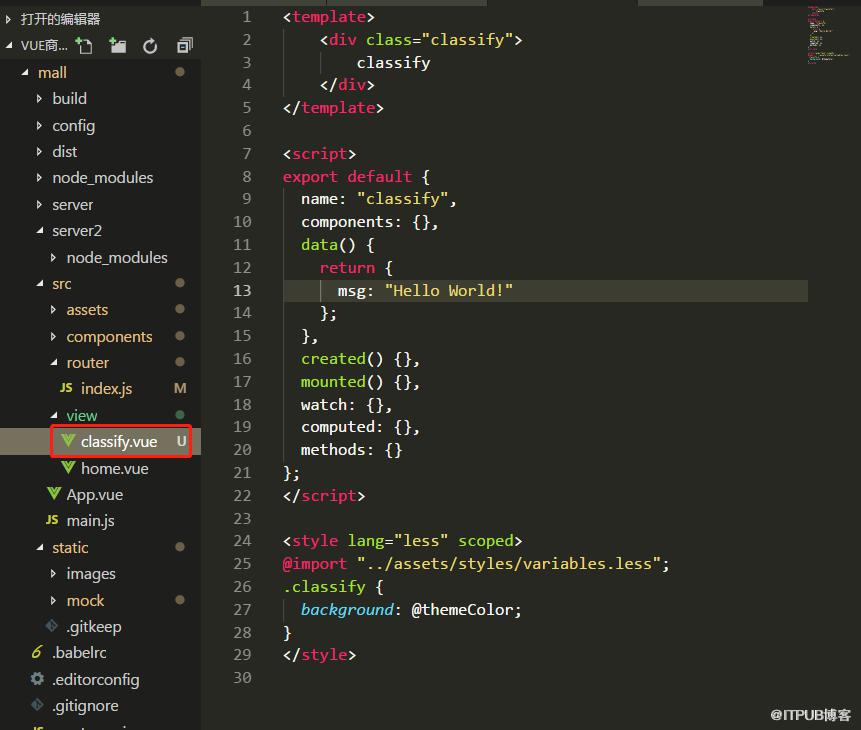
Task: Collapse the view folder arrow
Action: click(54, 415)
